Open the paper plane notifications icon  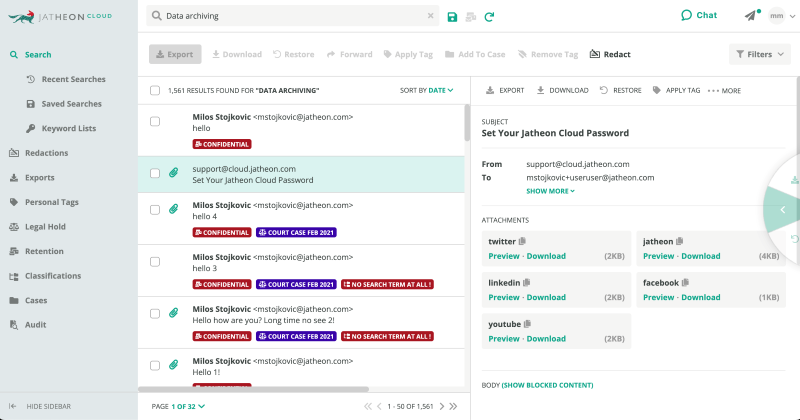tap(751, 16)
